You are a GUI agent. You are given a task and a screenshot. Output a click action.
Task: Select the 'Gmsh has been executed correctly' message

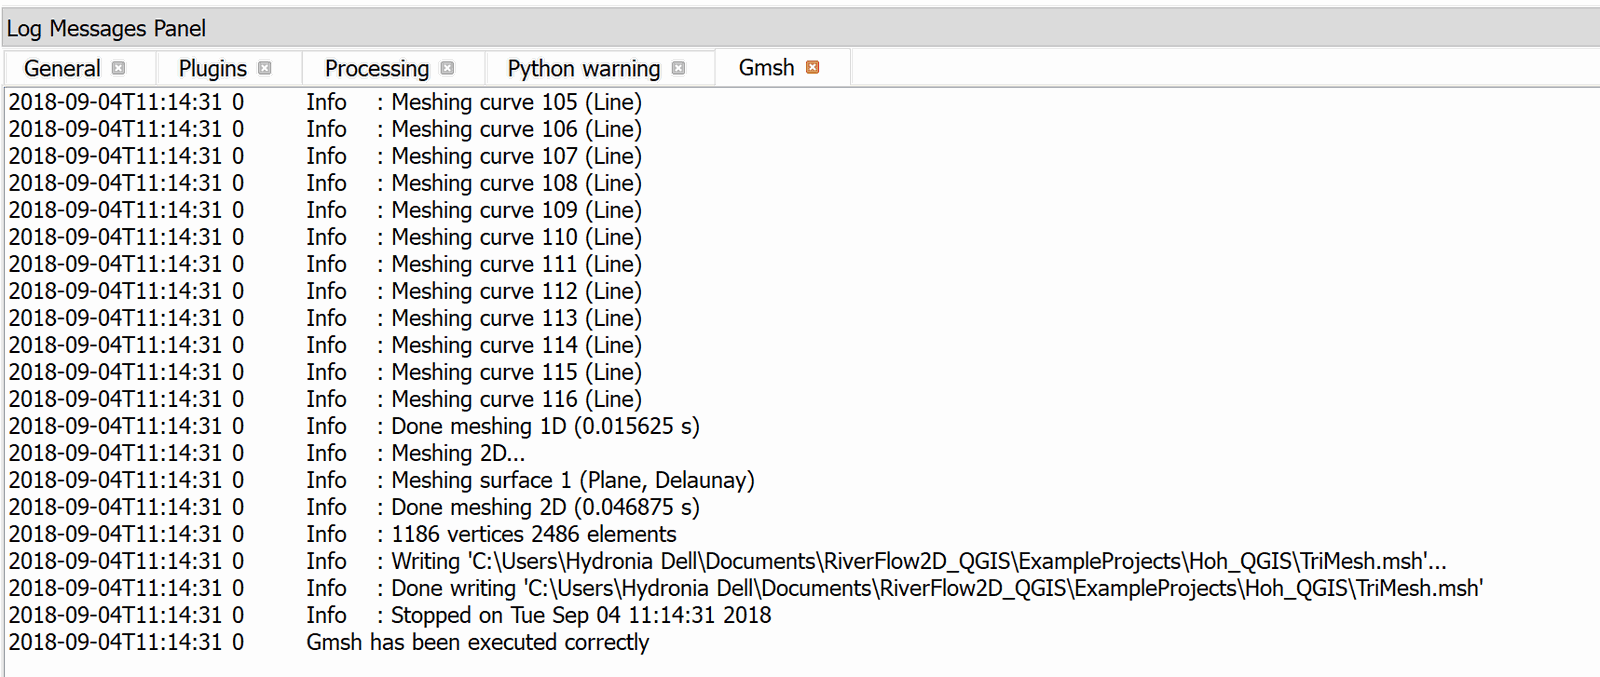pos(477,642)
